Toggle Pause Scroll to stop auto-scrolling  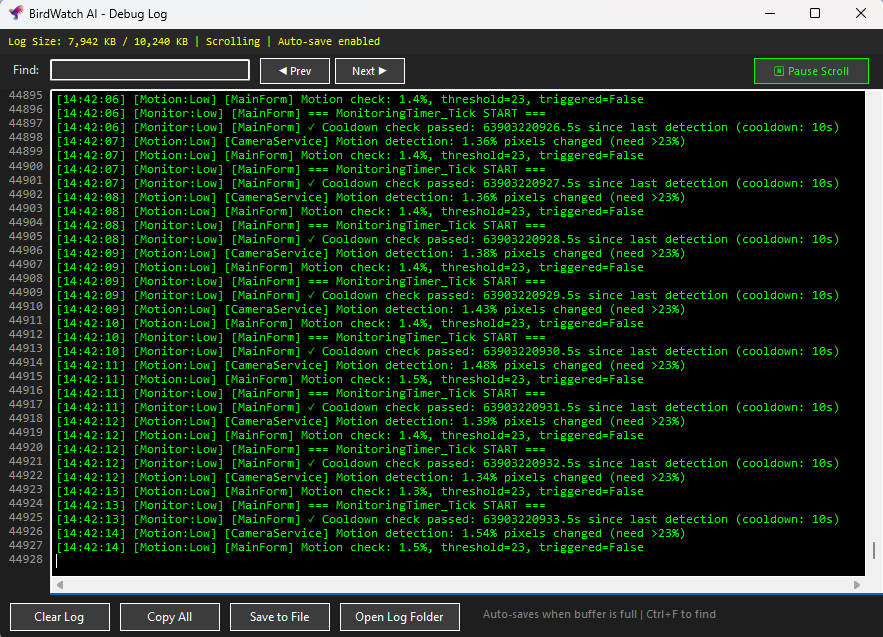click(810, 71)
